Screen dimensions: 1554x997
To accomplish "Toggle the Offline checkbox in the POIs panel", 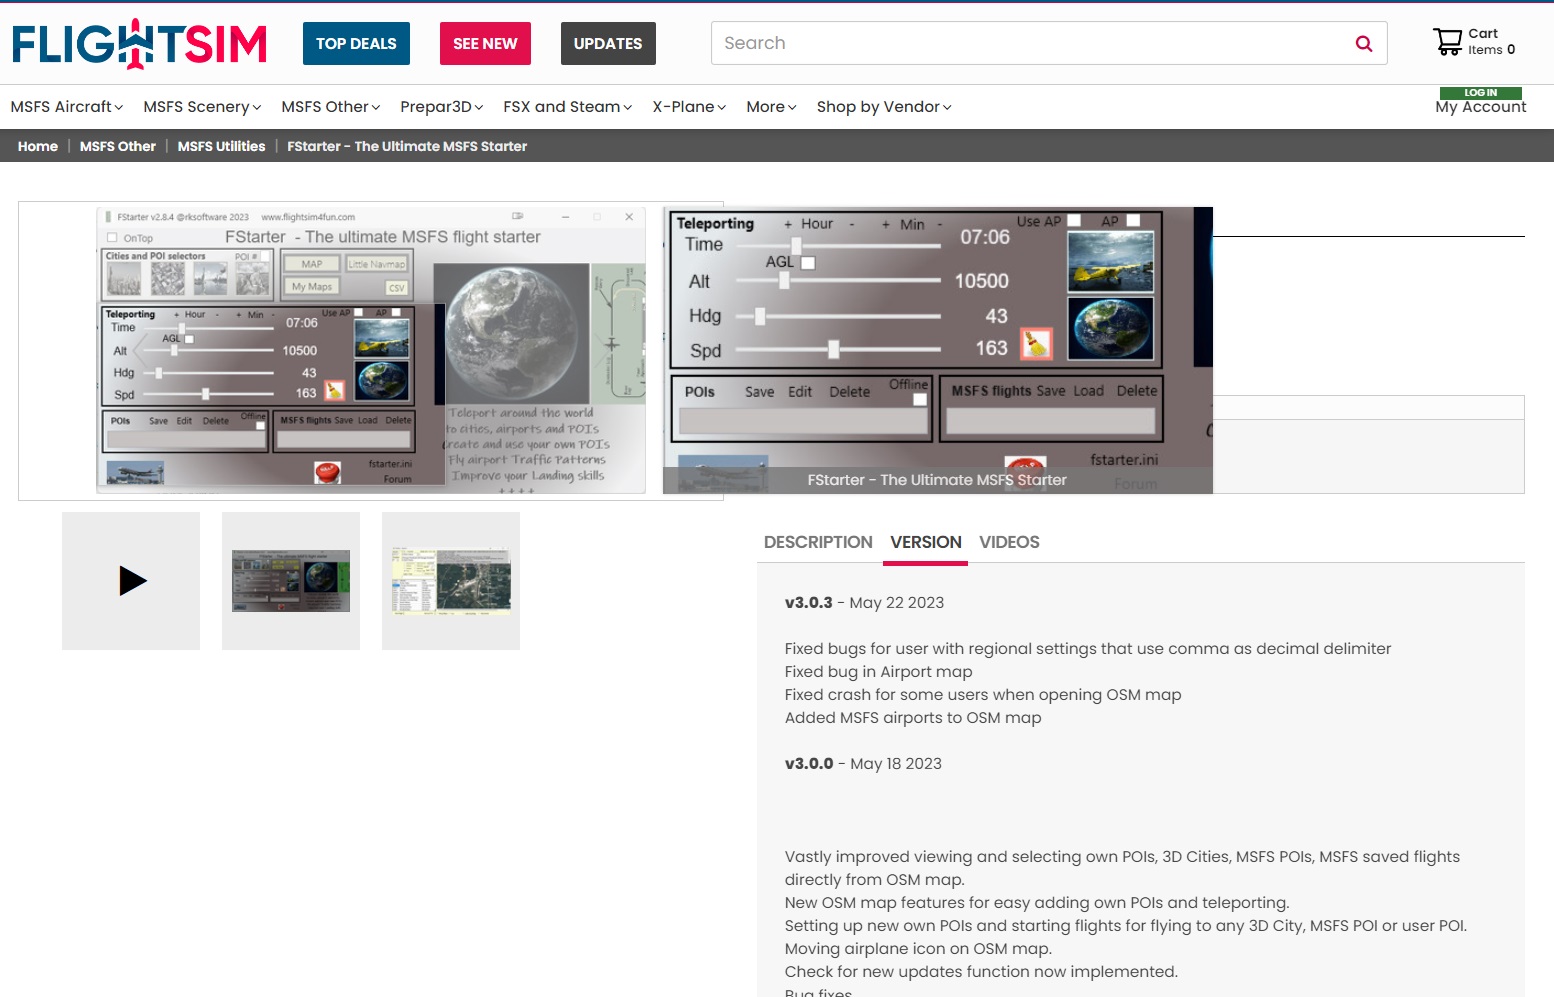I will pos(919,400).
